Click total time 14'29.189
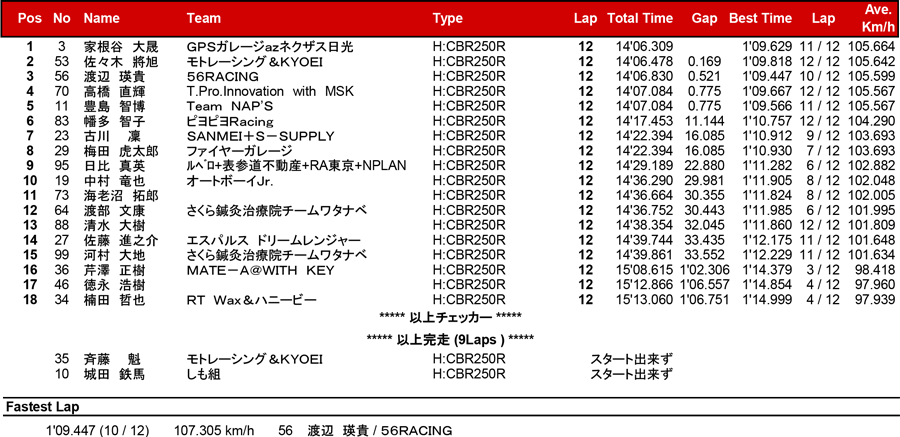Screen dimensions: 900x437 [x=642, y=166]
